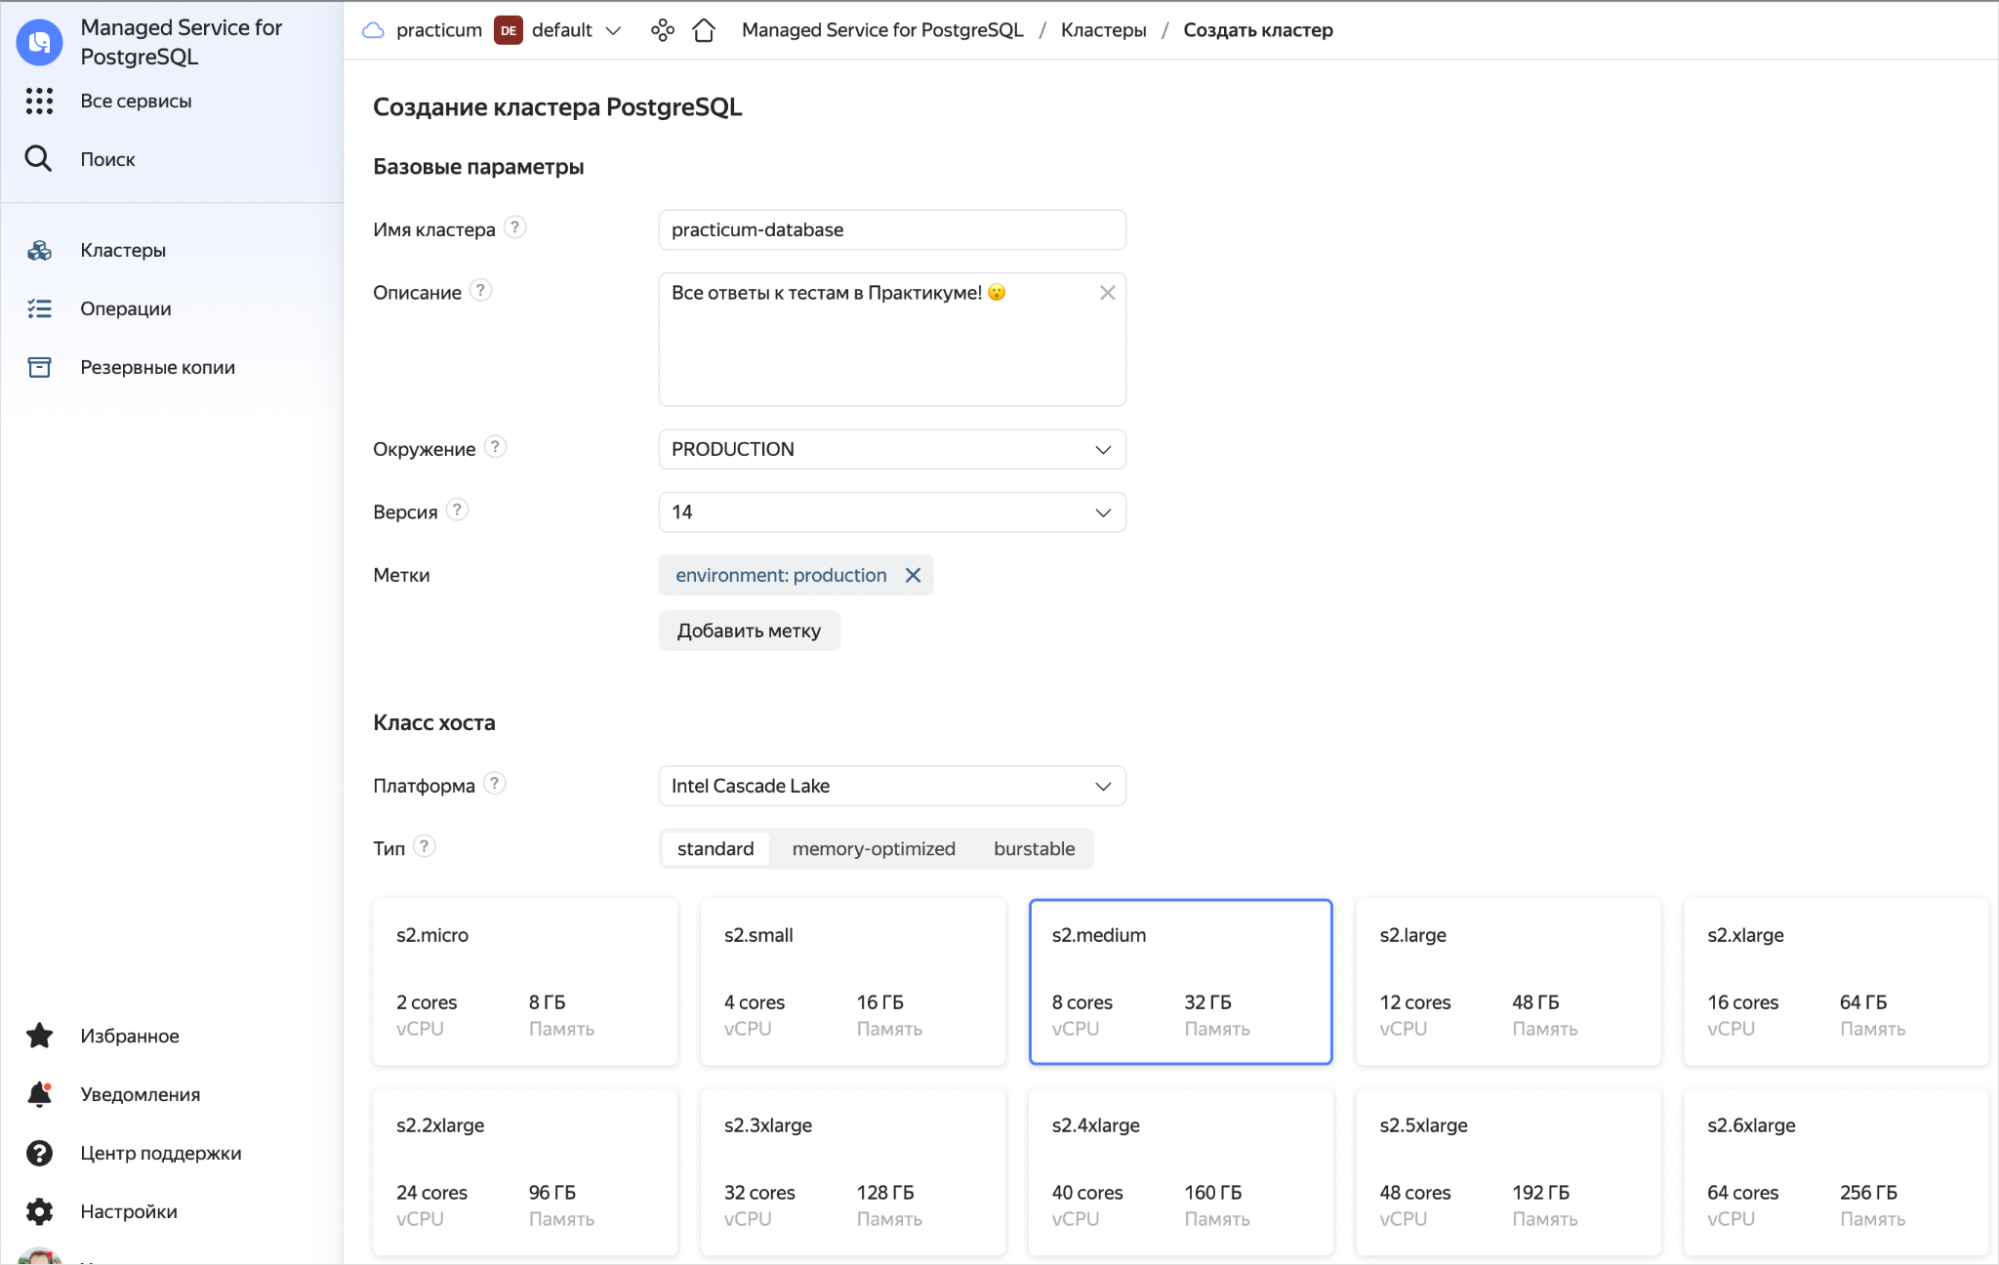Click the home icon in breadcrumb bar
This screenshot has width=1999, height=1265.
704,30
